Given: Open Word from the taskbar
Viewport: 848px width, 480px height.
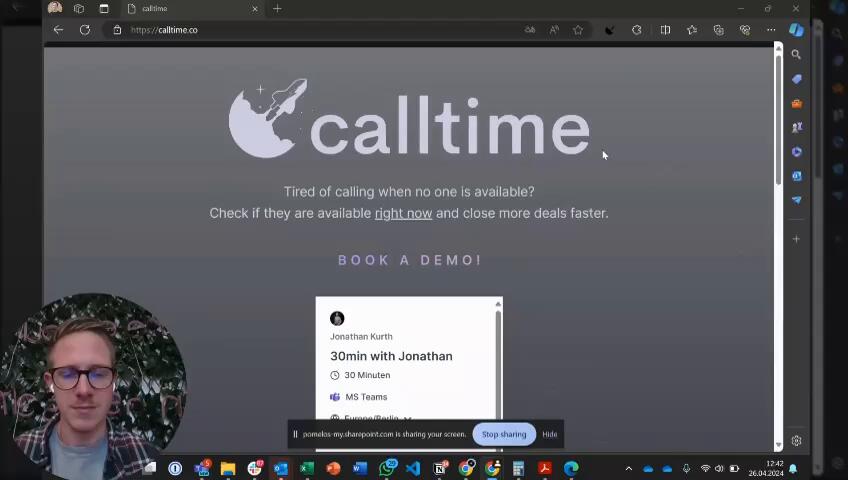Looking at the screenshot, I should click(360, 468).
